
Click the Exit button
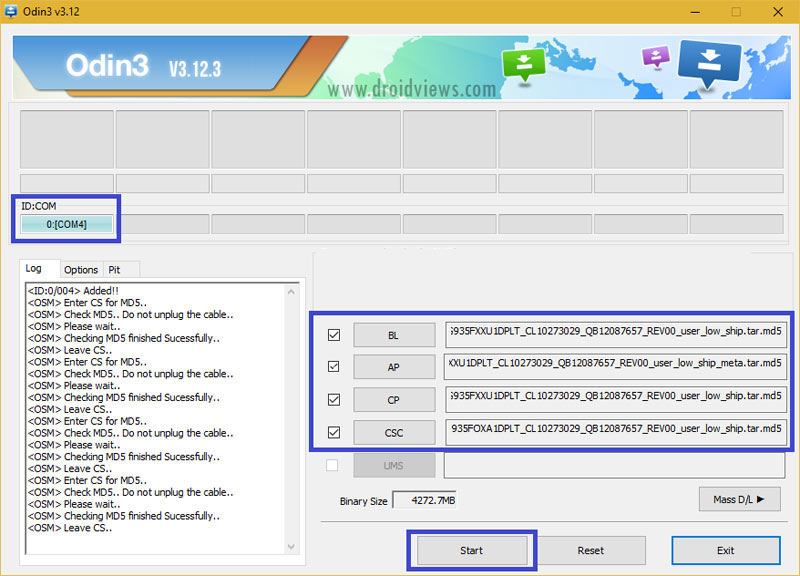click(726, 550)
